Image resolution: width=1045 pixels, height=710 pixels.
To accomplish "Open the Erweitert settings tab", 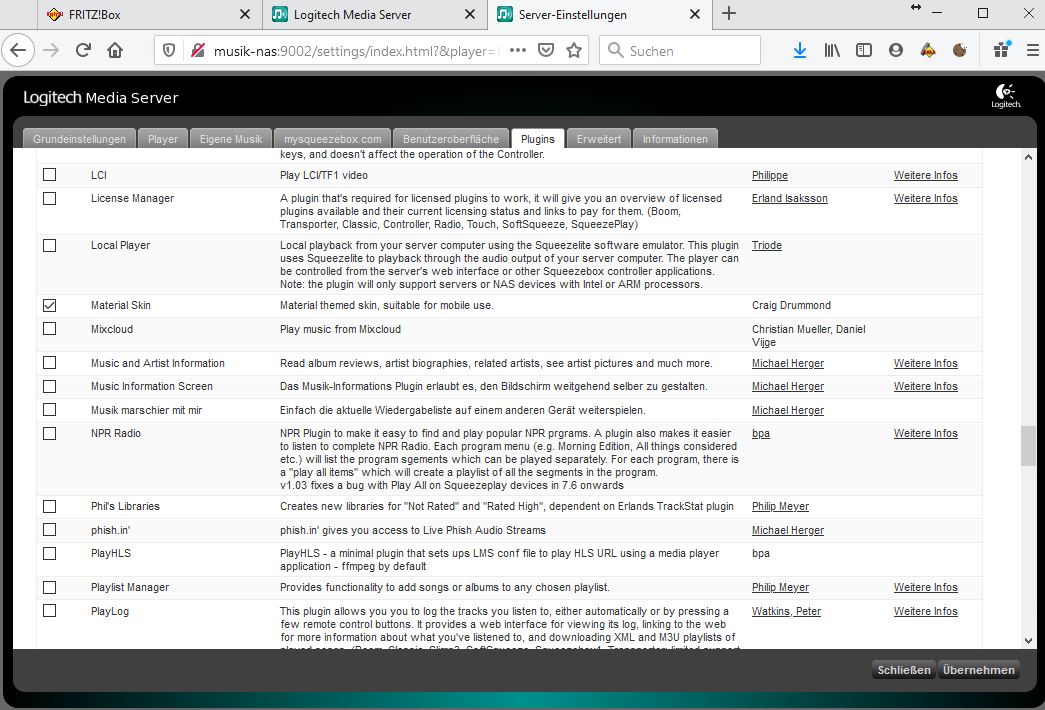I will point(598,139).
